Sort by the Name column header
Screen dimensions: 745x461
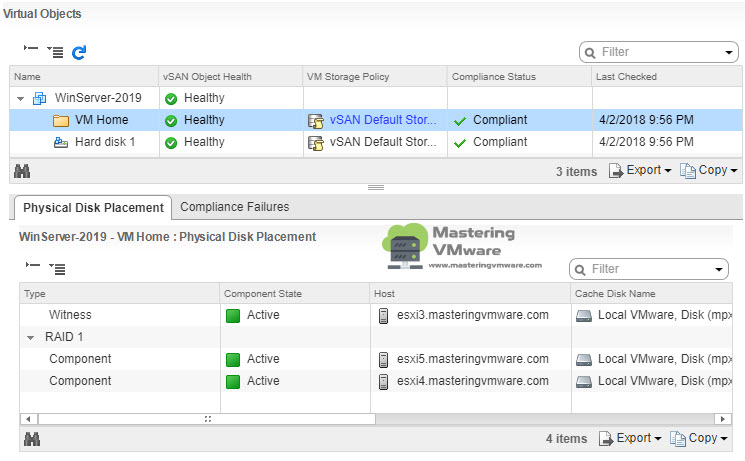pyautogui.click(x=84, y=77)
